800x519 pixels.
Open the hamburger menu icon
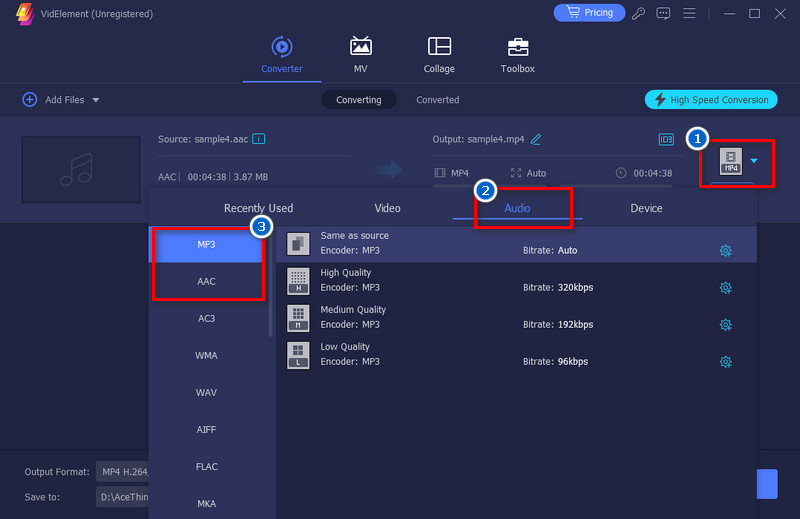[689, 13]
